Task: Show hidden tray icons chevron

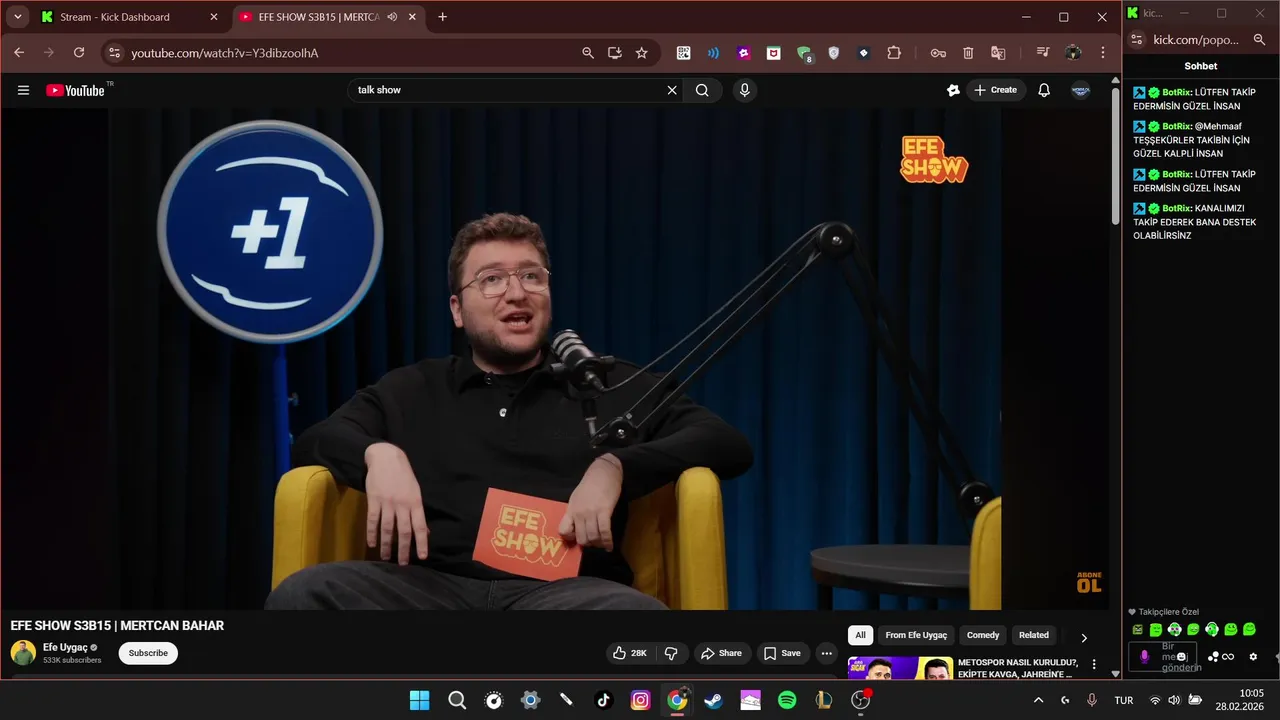Action: (1038, 700)
